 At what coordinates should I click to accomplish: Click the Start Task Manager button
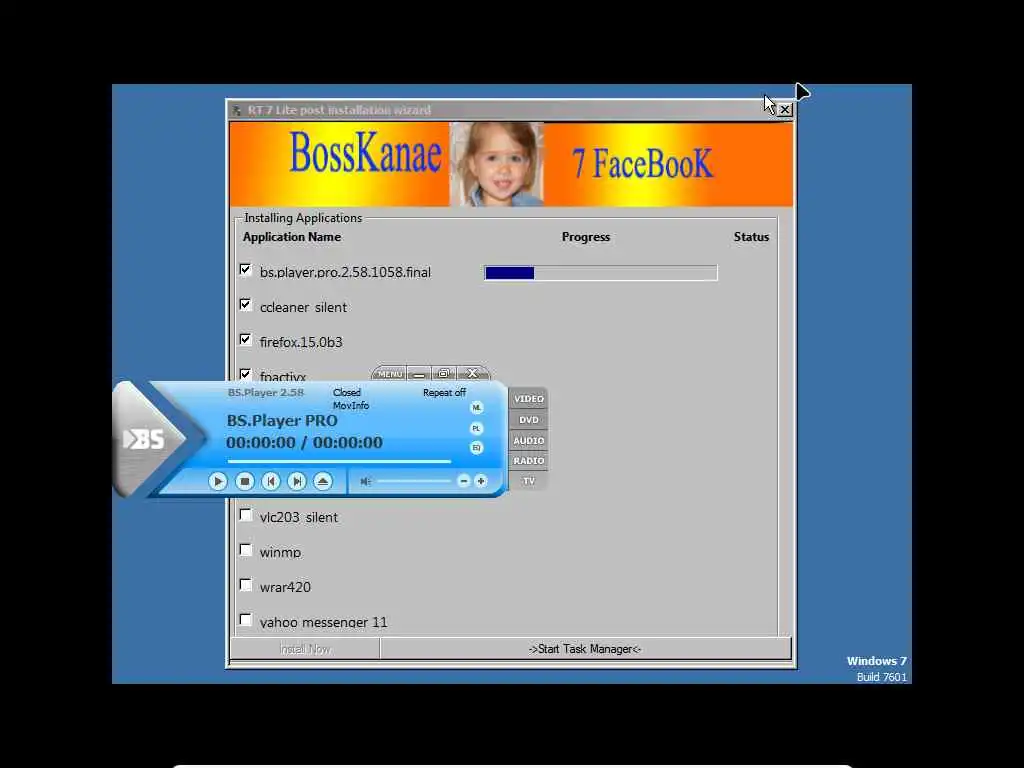(585, 649)
